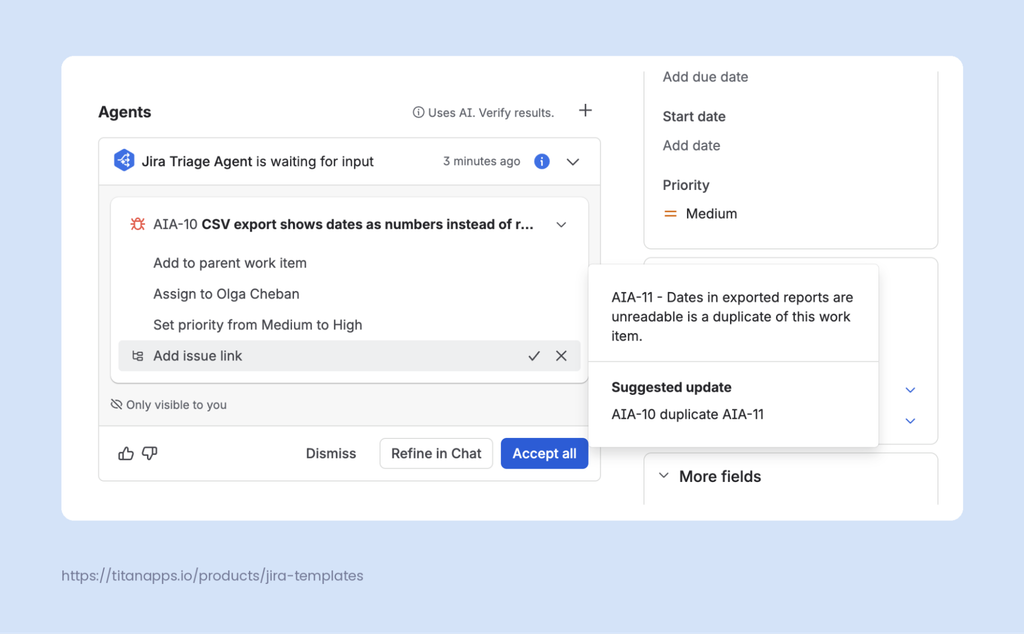Screen dimensions: 1024x634
Task: Click the Dismiss button
Action: click(331, 453)
